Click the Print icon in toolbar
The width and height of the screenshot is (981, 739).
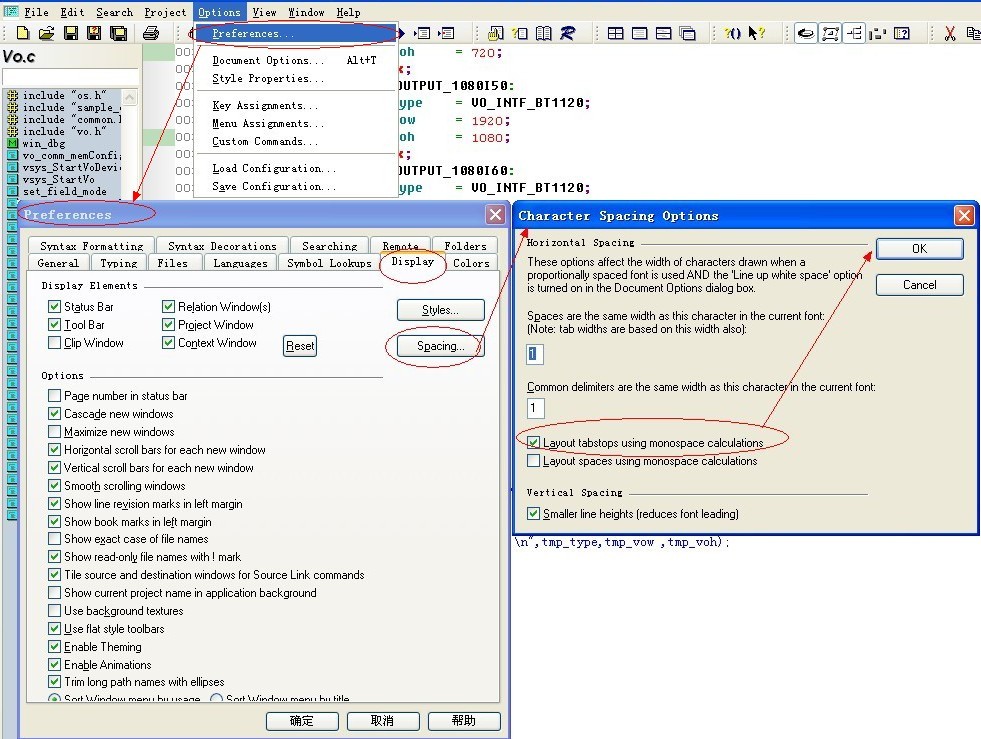tap(151, 33)
